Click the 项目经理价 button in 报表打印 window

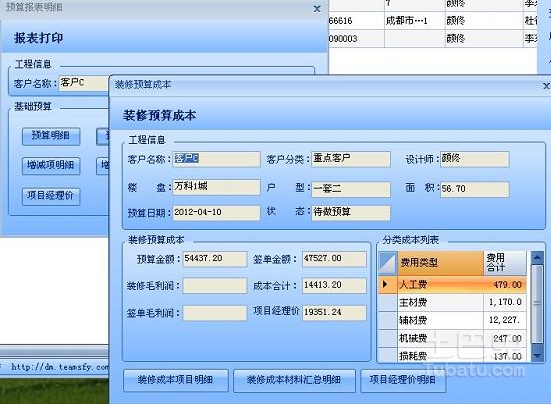pos(51,196)
